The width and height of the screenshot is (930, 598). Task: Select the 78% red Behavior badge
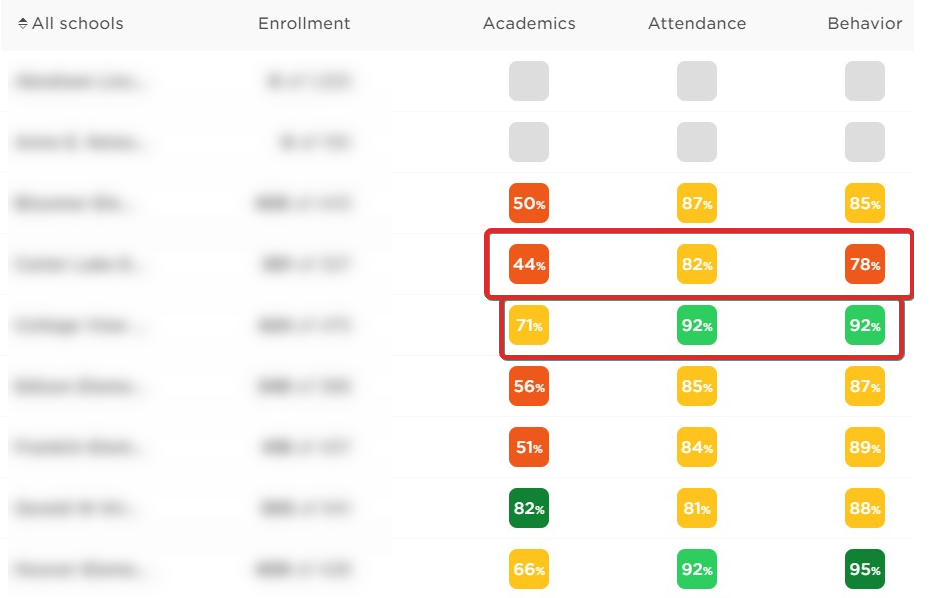(865, 264)
